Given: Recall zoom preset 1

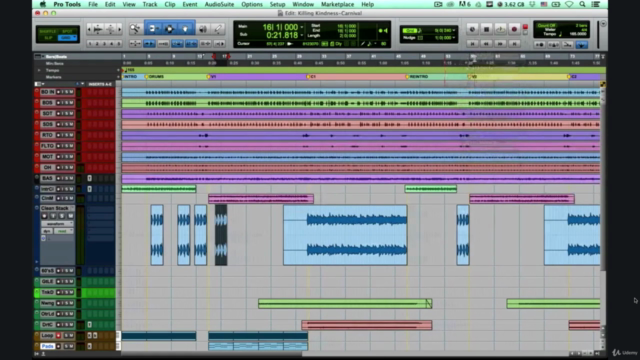Looking at the screenshot, I should pos(90,43).
